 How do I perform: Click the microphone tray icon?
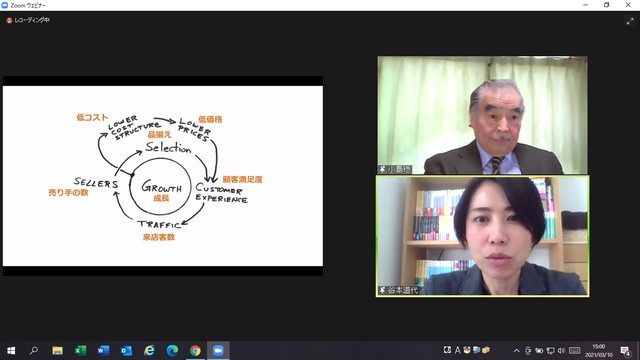(528, 351)
